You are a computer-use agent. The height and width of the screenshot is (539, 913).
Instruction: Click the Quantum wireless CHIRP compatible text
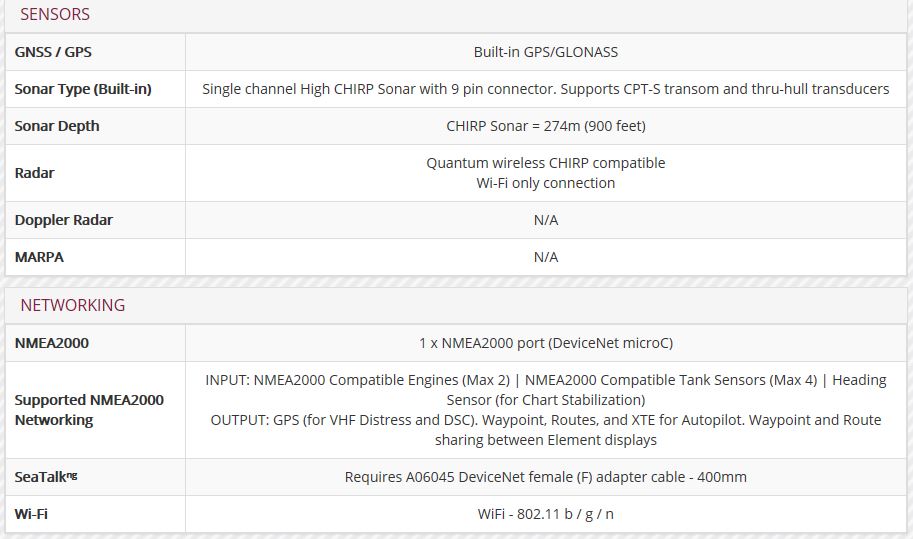tap(546, 163)
